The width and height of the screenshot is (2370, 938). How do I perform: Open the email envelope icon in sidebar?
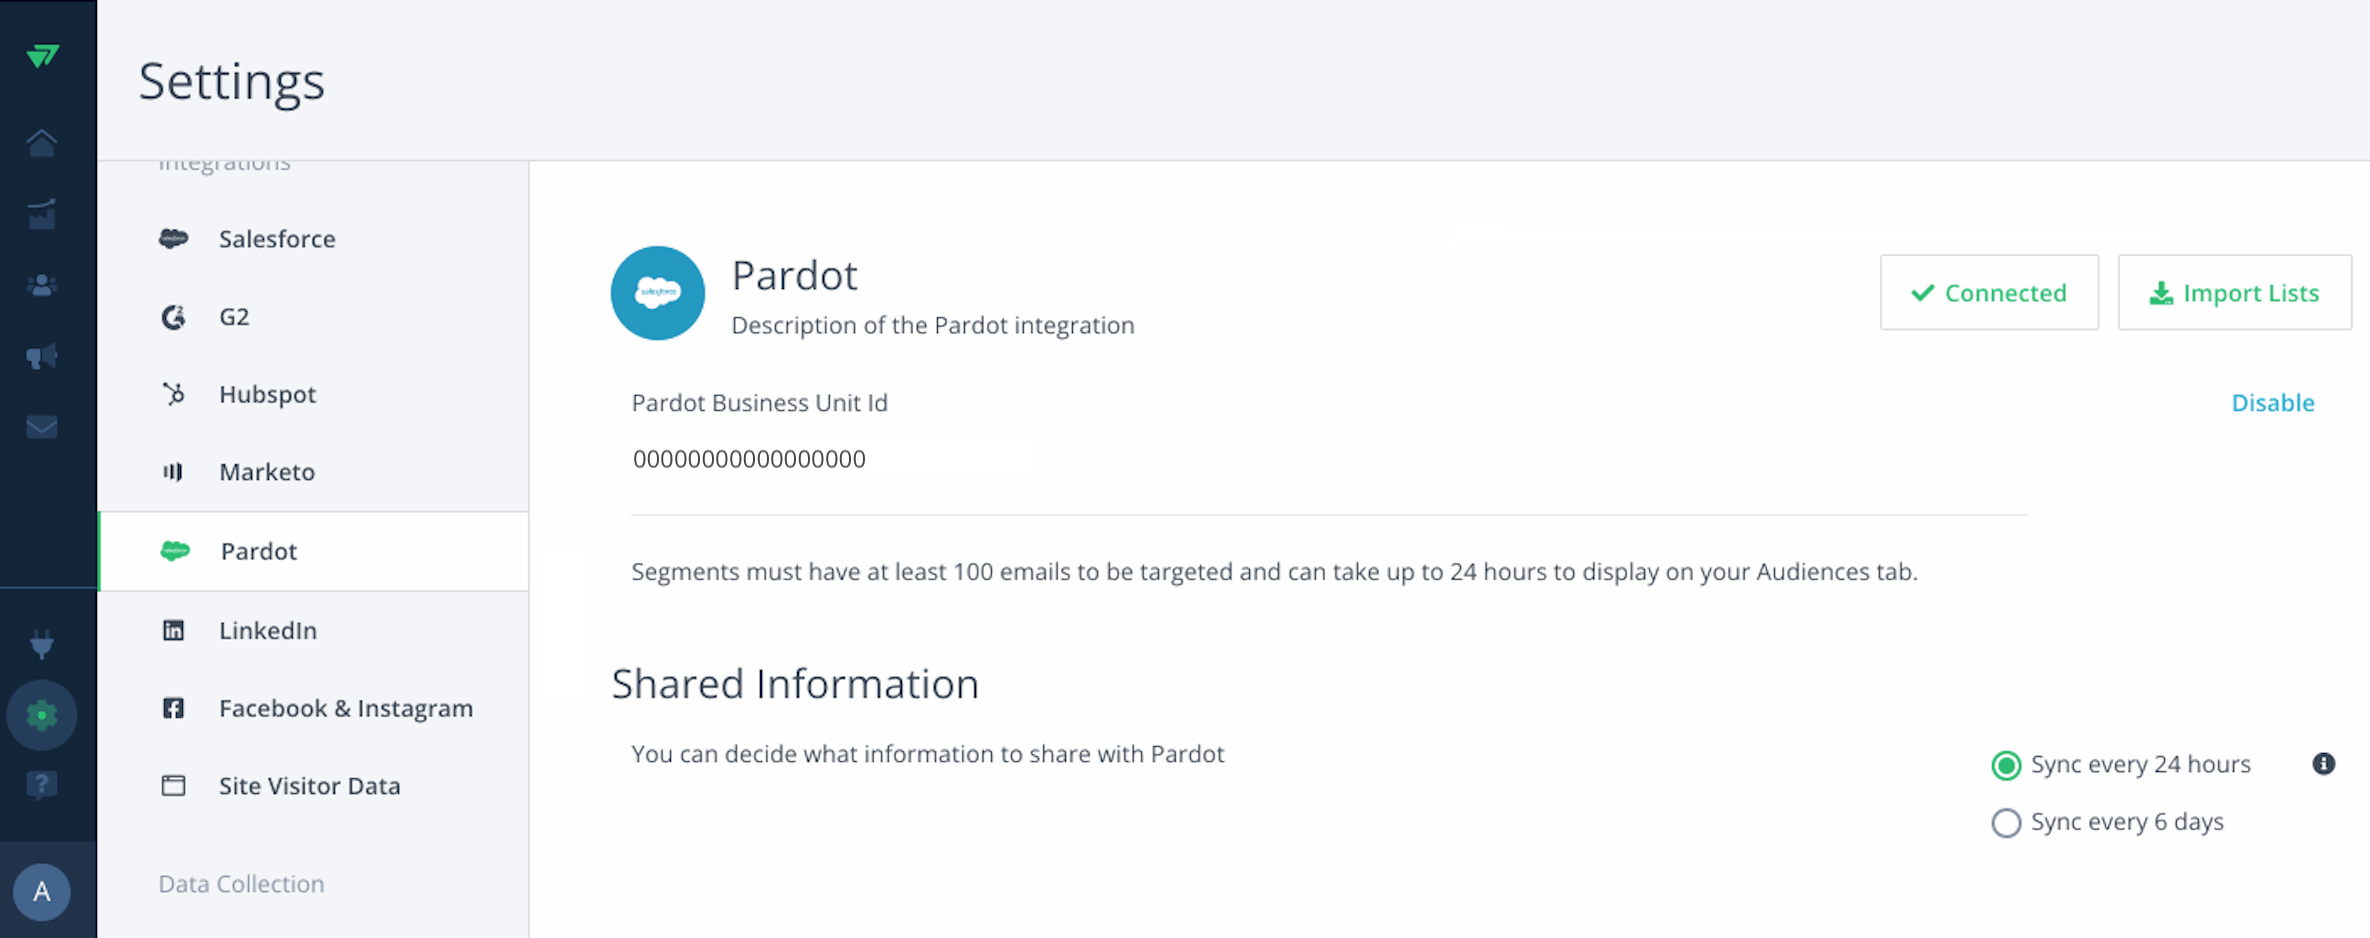(x=41, y=428)
